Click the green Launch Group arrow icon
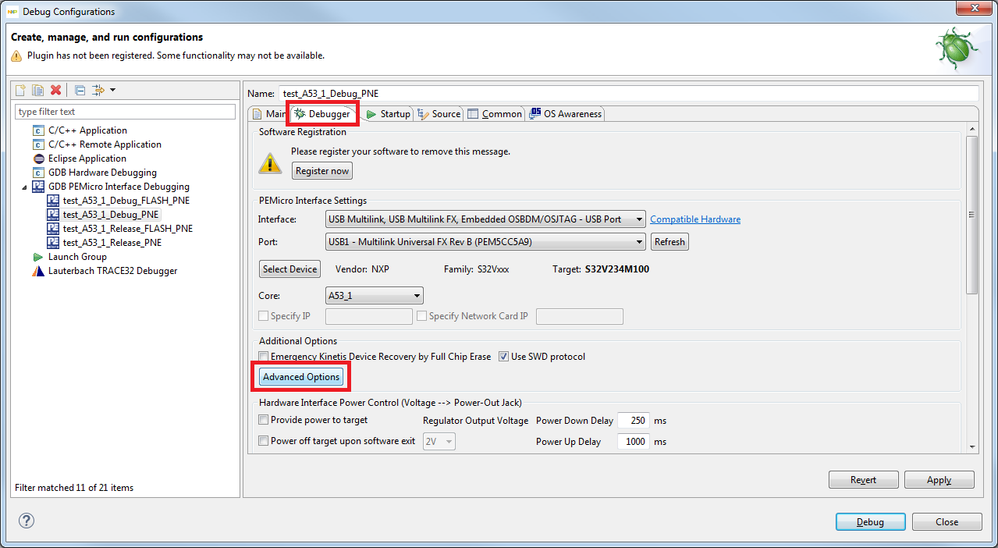The height and width of the screenshot is (548, 998). pos(38,256)
